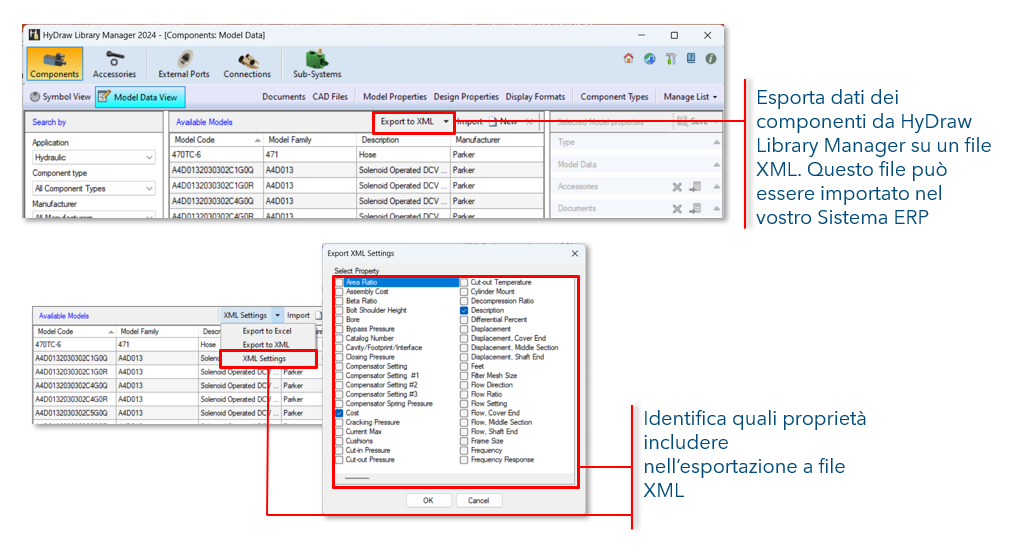This screenshot has height=559, width=1018.
Task: Click the Export to XML button label
Action: pyautogui.click(x=407, y=121)
